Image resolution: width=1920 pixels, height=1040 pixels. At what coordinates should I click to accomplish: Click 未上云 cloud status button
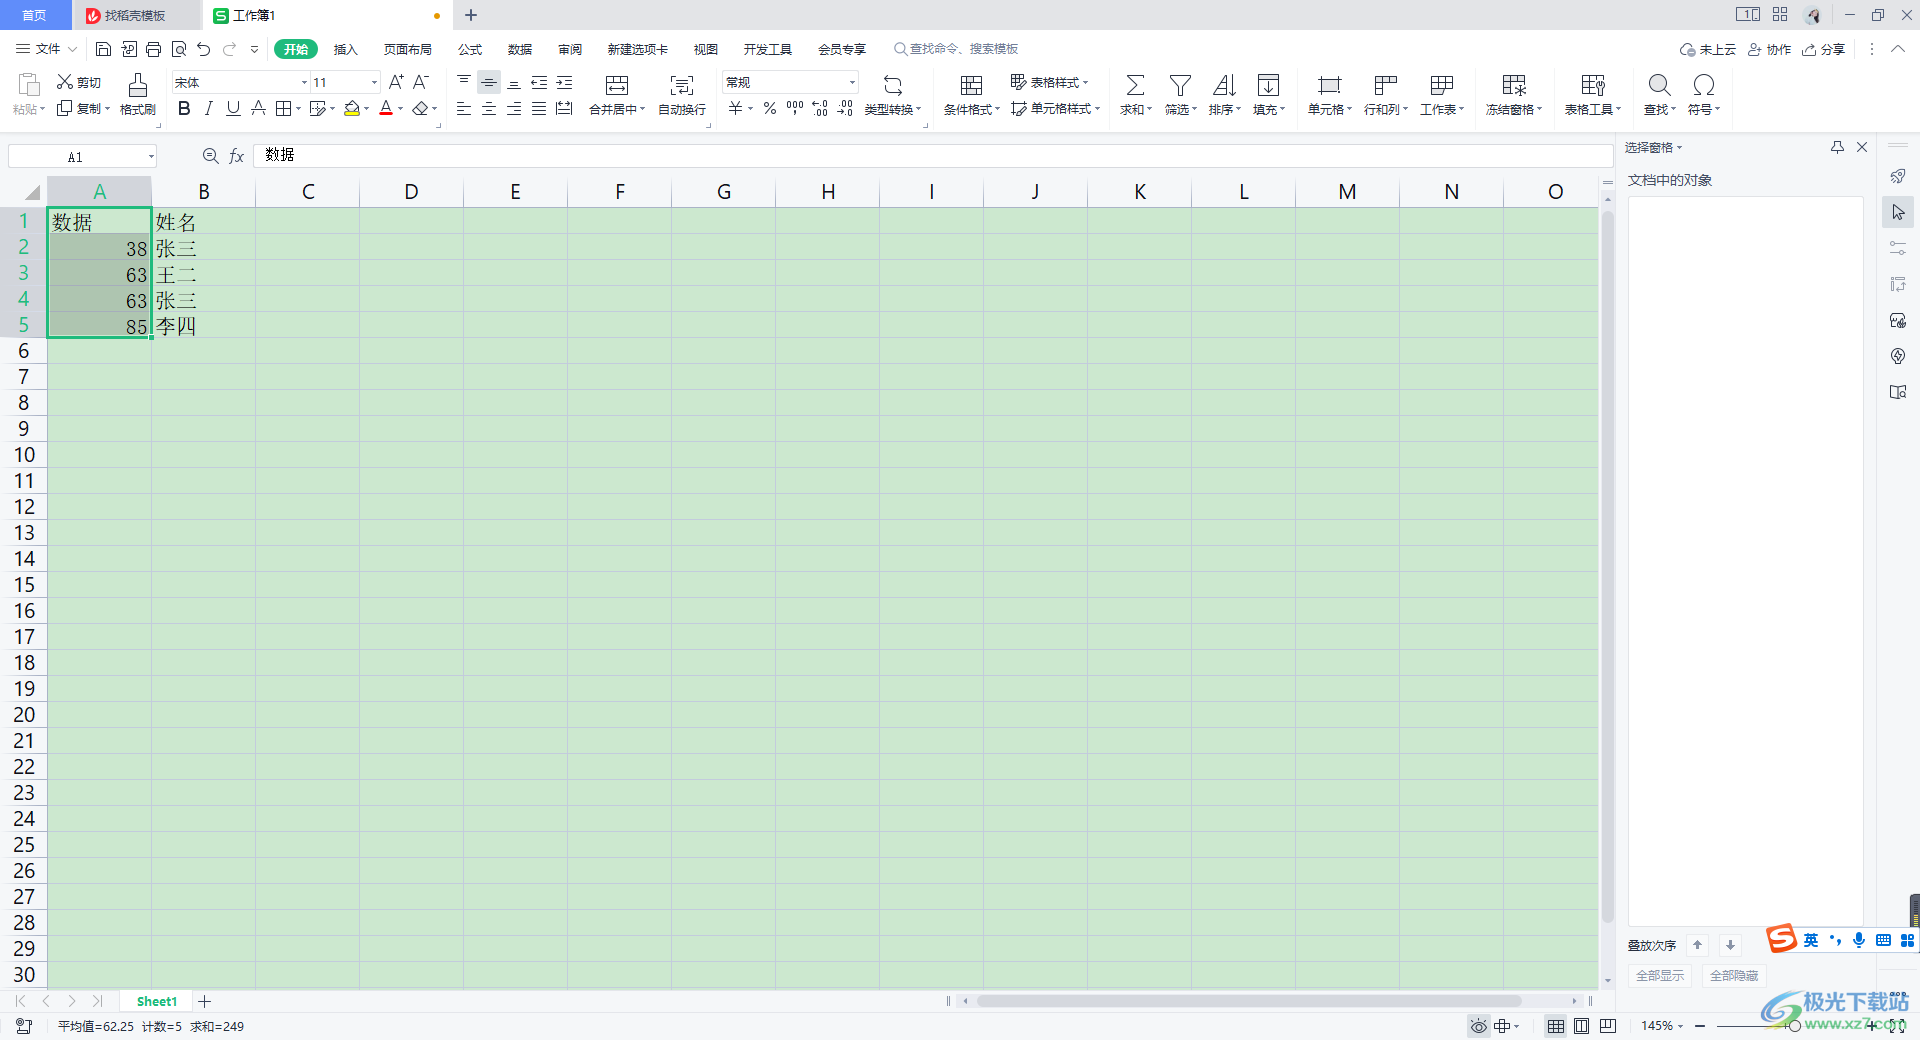(1708, 49)
